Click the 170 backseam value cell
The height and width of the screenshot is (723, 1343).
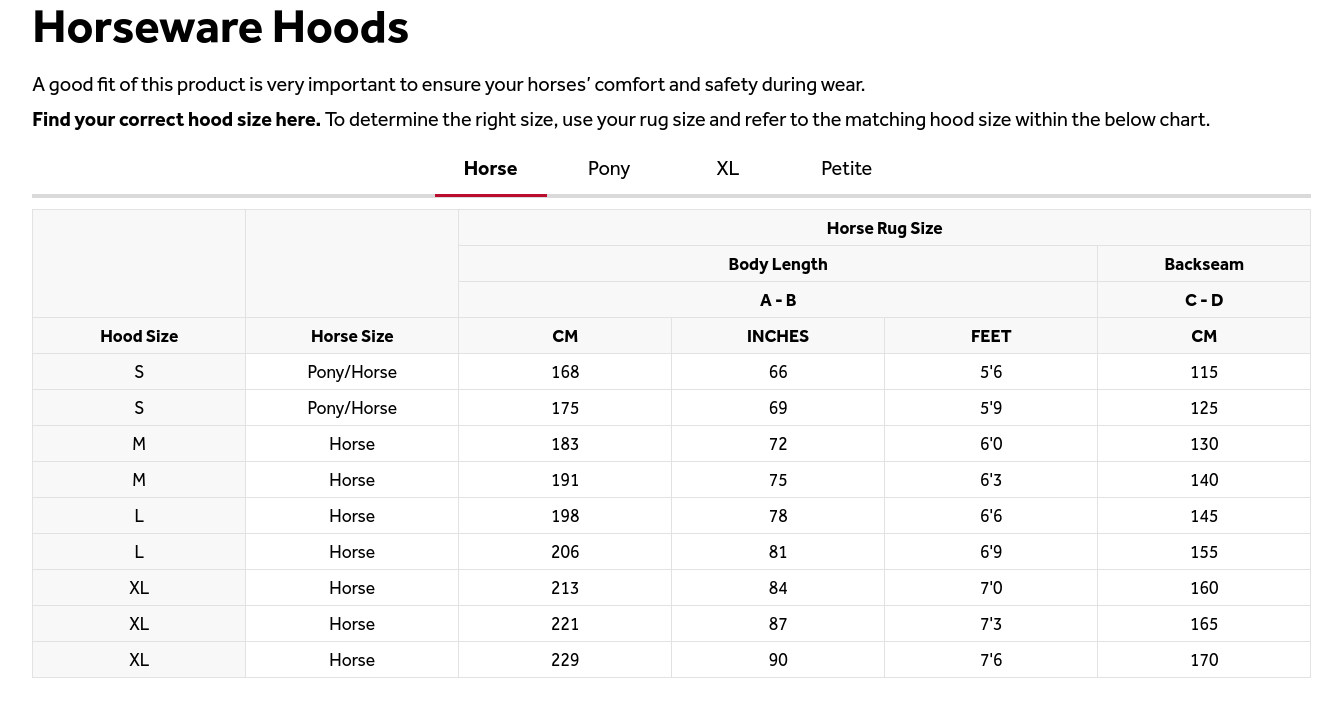[1204, 660]
